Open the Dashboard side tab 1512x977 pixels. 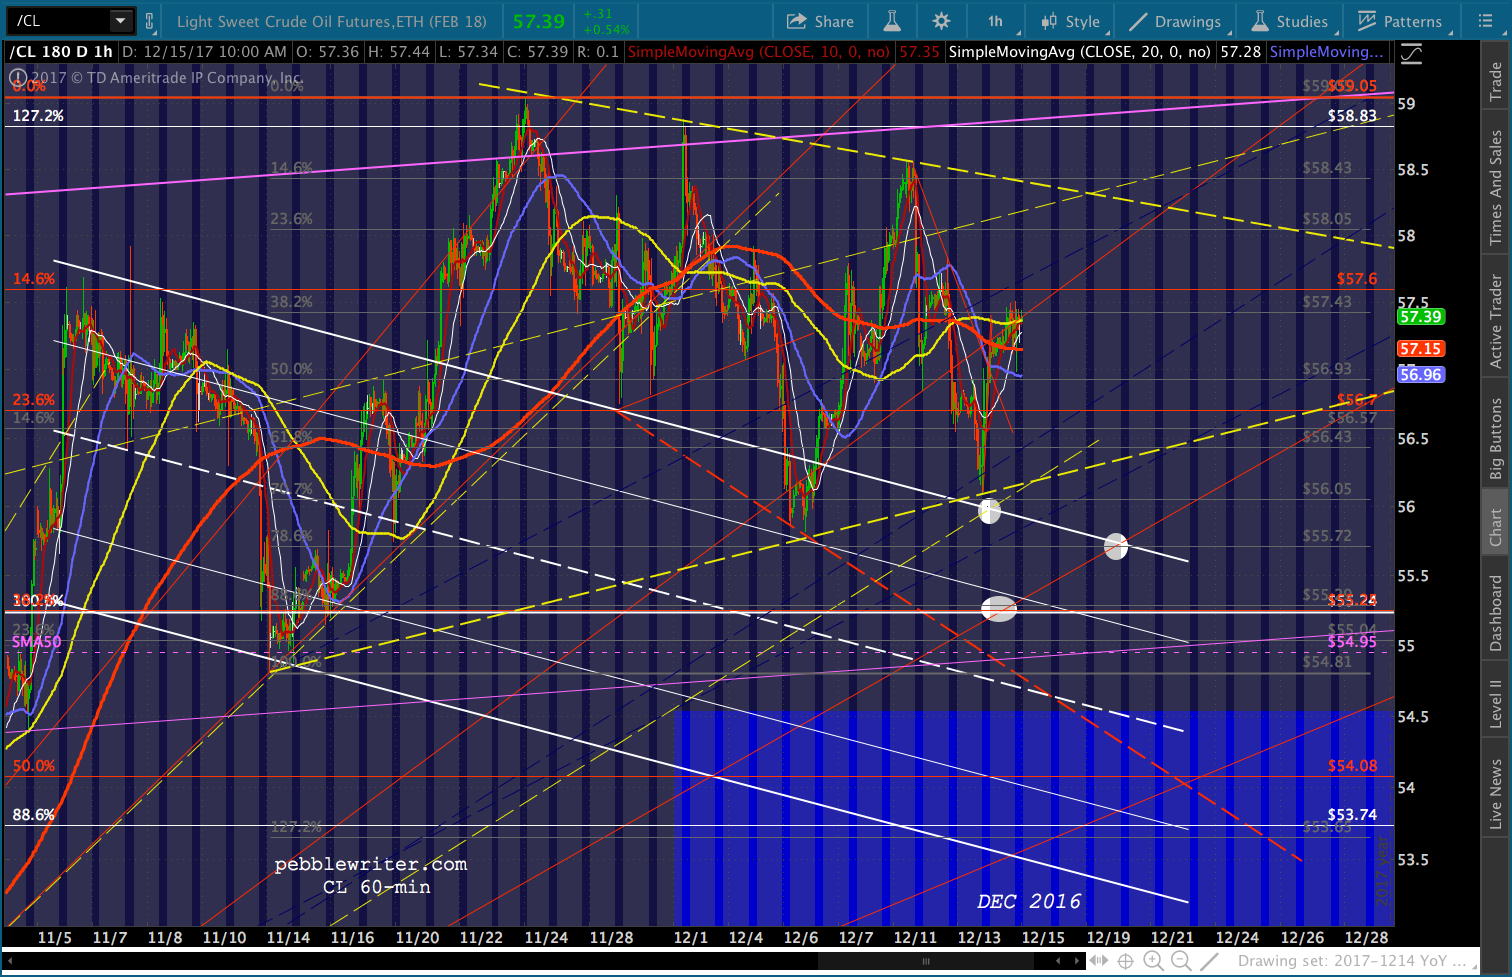1496,613
